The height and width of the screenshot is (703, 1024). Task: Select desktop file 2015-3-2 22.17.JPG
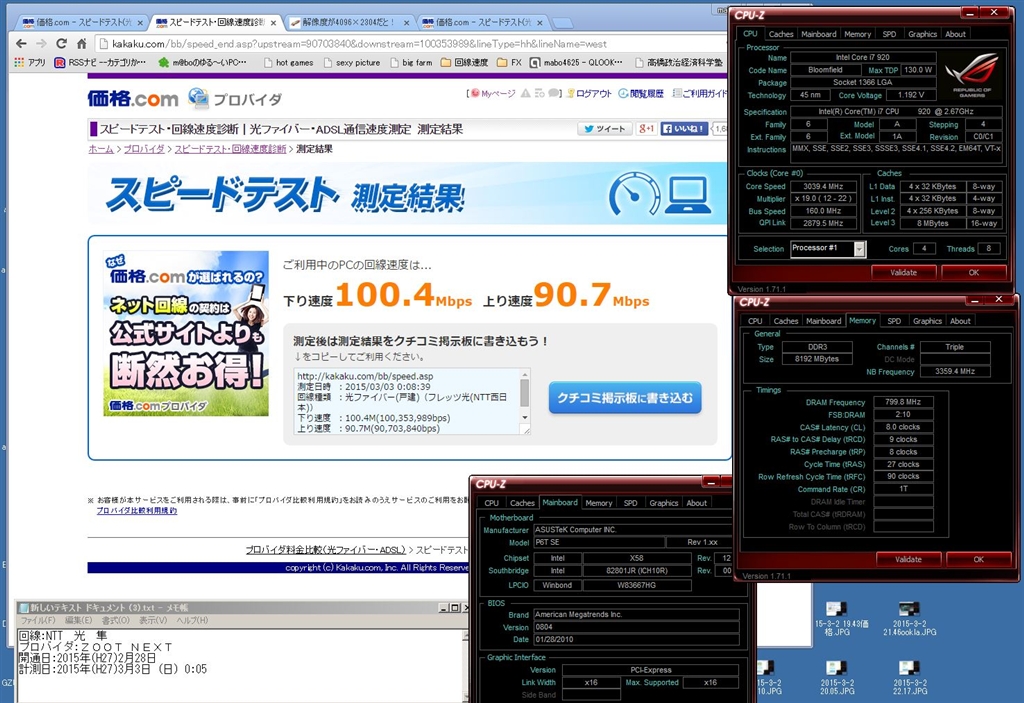[x=910, y=678]
